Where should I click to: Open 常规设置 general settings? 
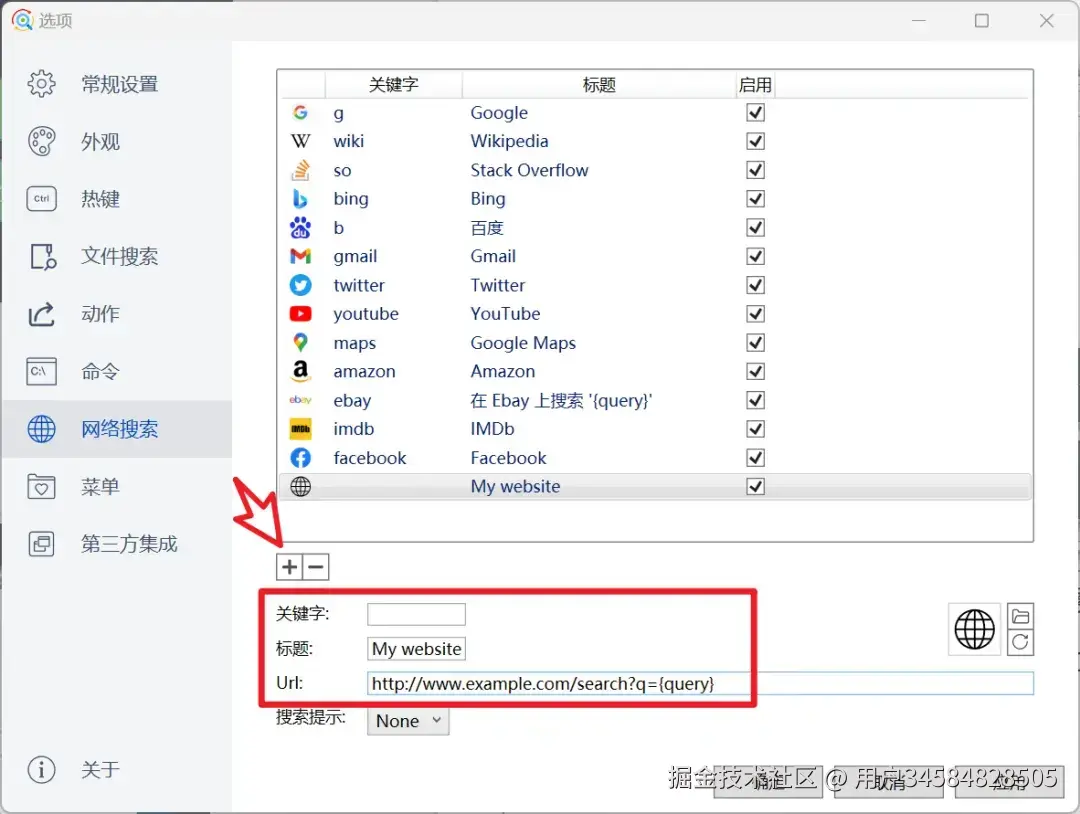tap(117, 84)
